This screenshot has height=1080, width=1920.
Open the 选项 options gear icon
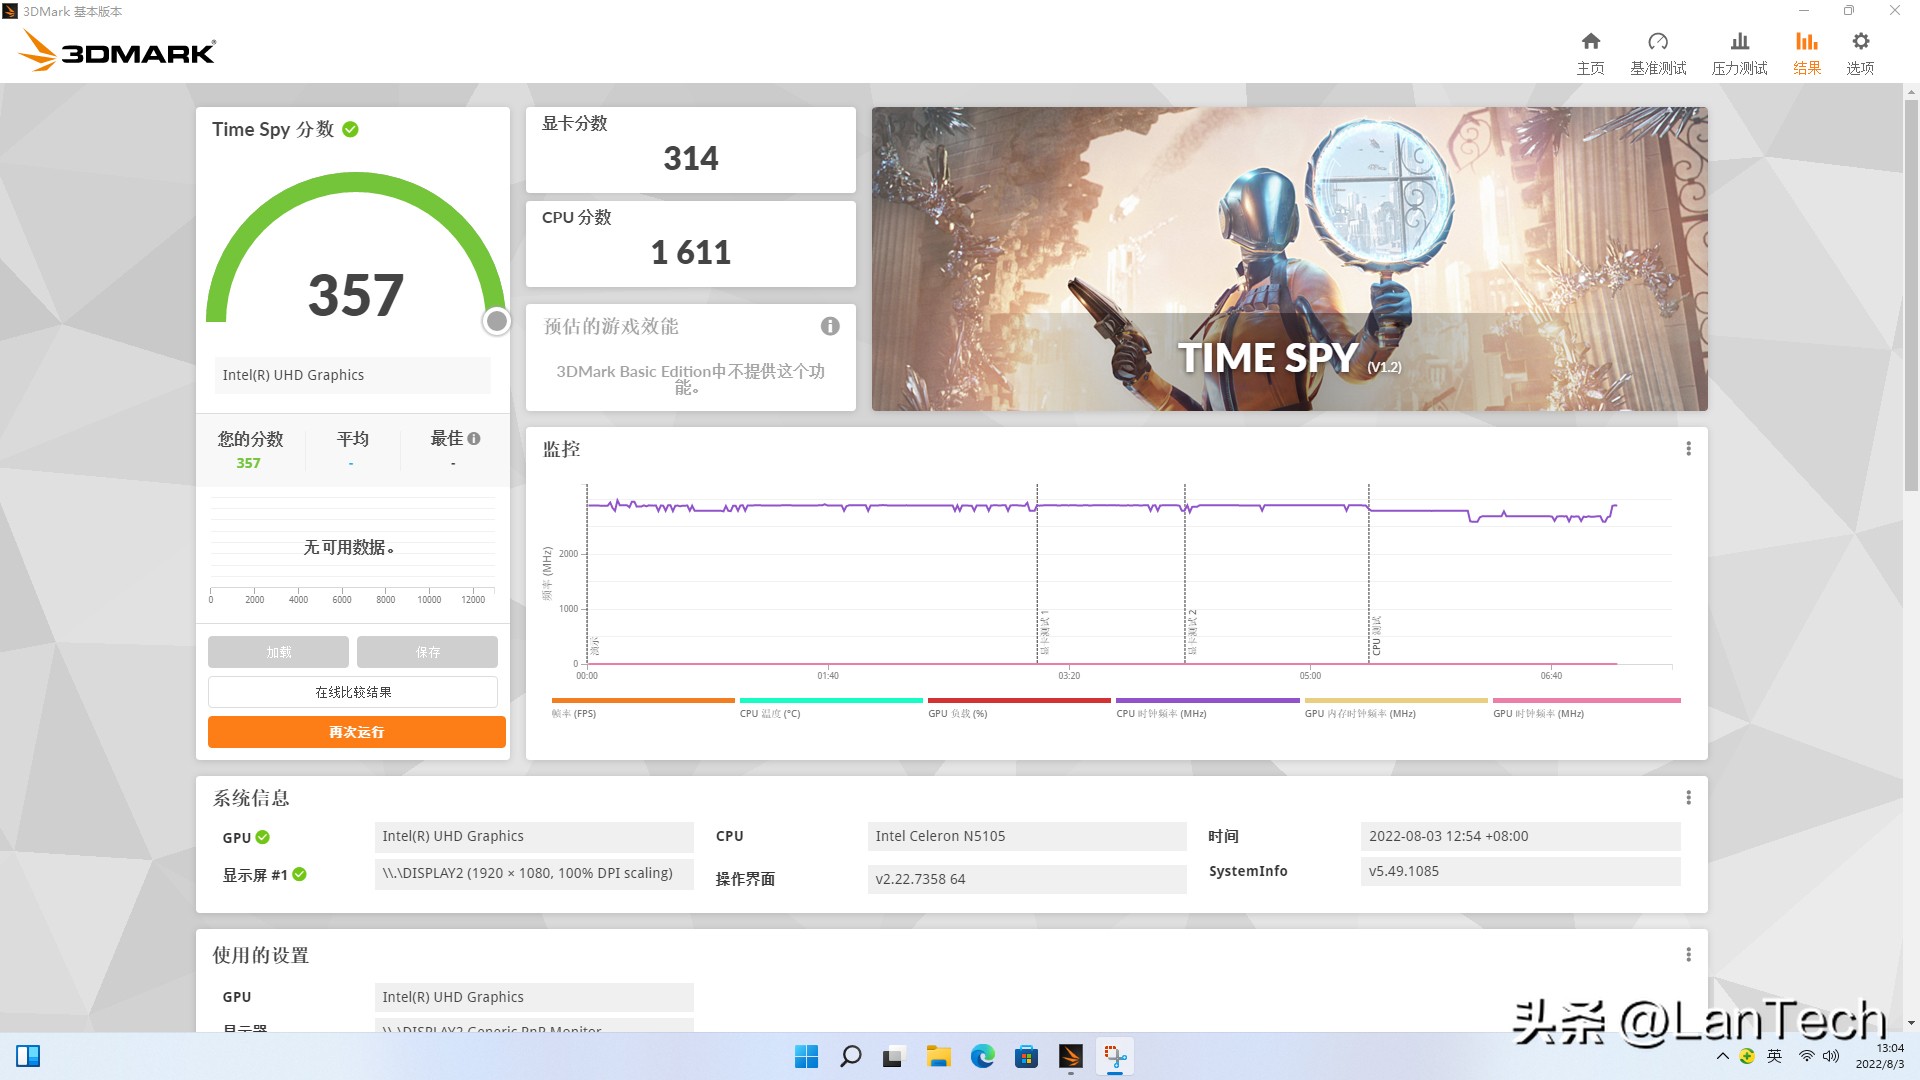pyautogui.click(x=1860, y=42)
